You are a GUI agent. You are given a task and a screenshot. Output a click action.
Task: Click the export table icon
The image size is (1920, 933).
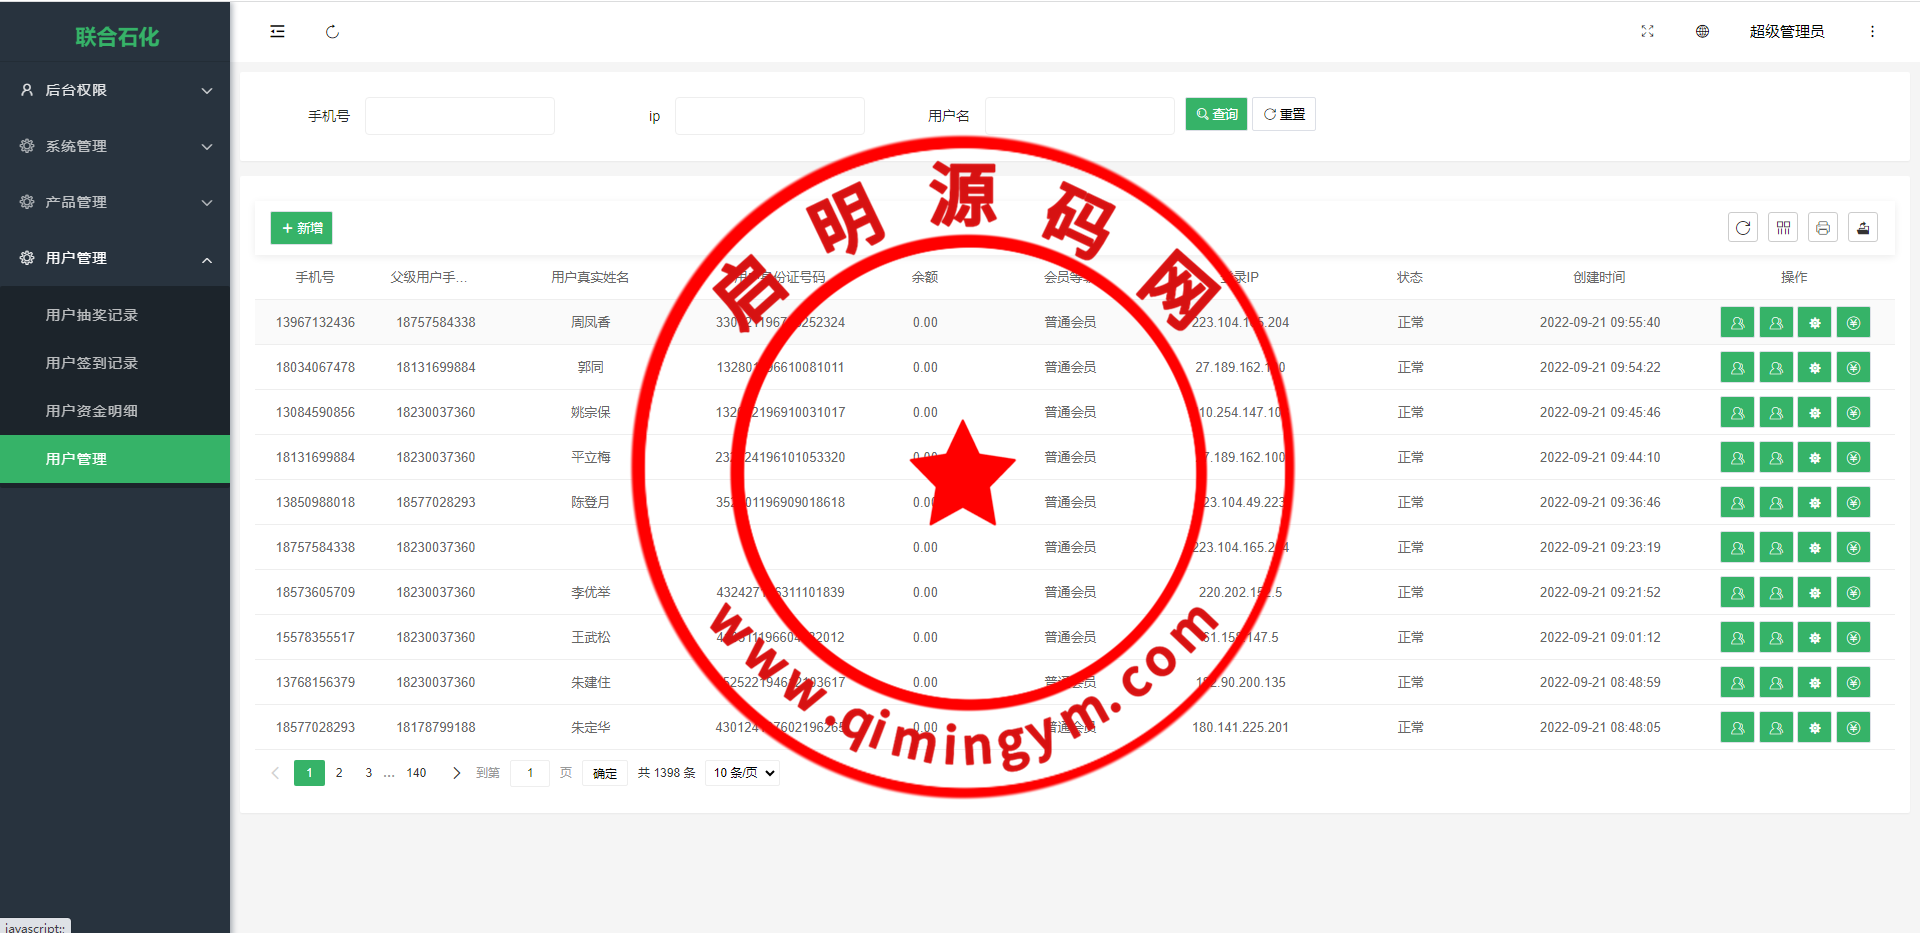point(1863,228)
